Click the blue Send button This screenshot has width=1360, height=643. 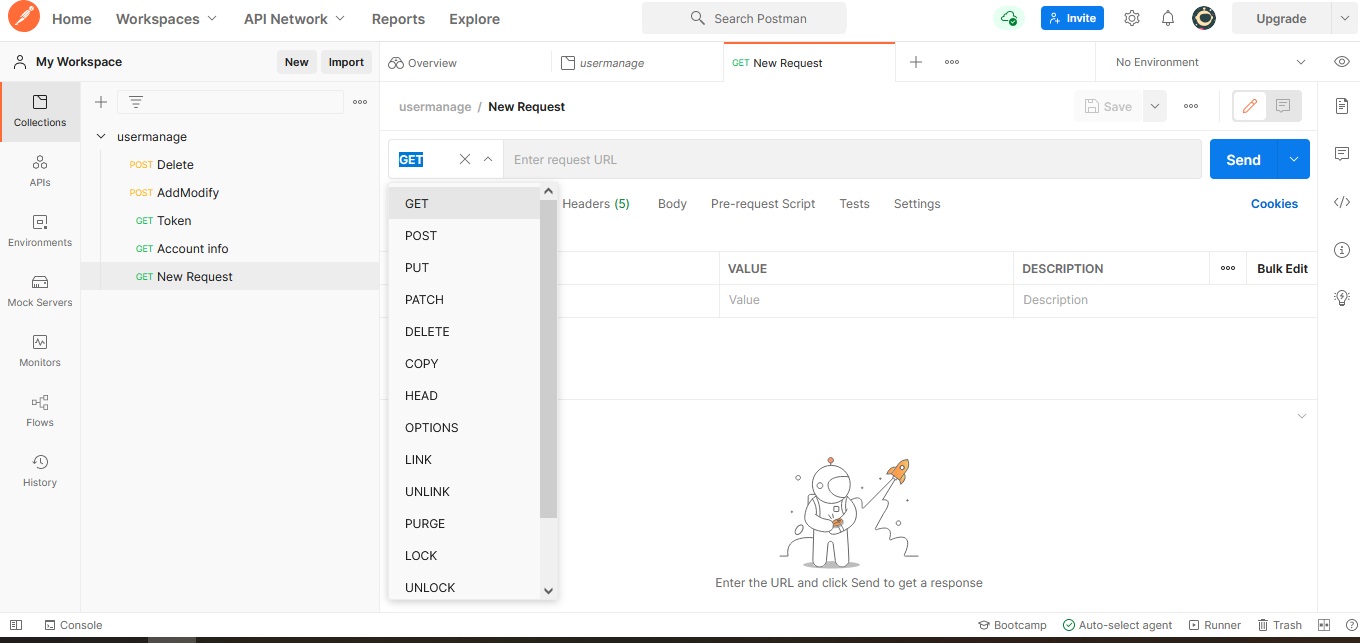pyautogui.click(x=1243, y=159)
